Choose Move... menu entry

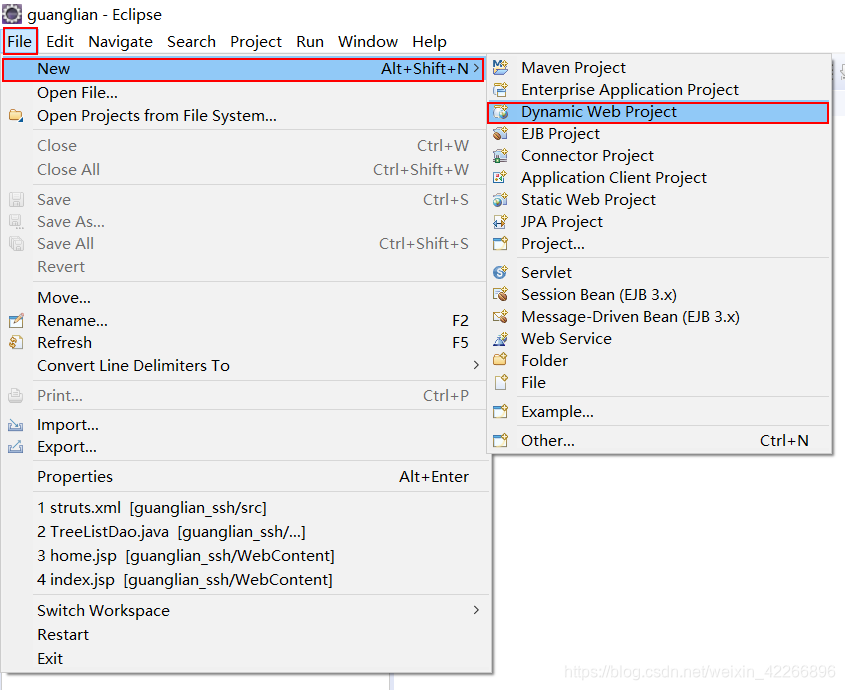pos(246,298)
